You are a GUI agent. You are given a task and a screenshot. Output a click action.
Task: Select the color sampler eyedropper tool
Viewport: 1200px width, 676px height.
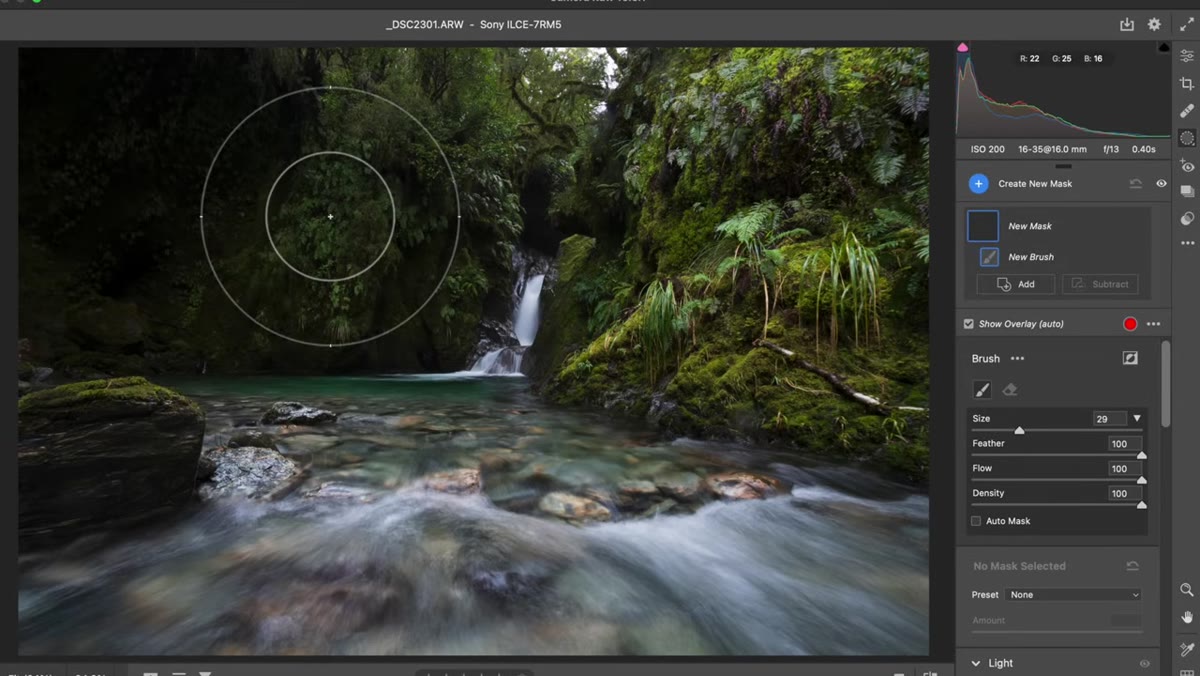pos(1187,649)
